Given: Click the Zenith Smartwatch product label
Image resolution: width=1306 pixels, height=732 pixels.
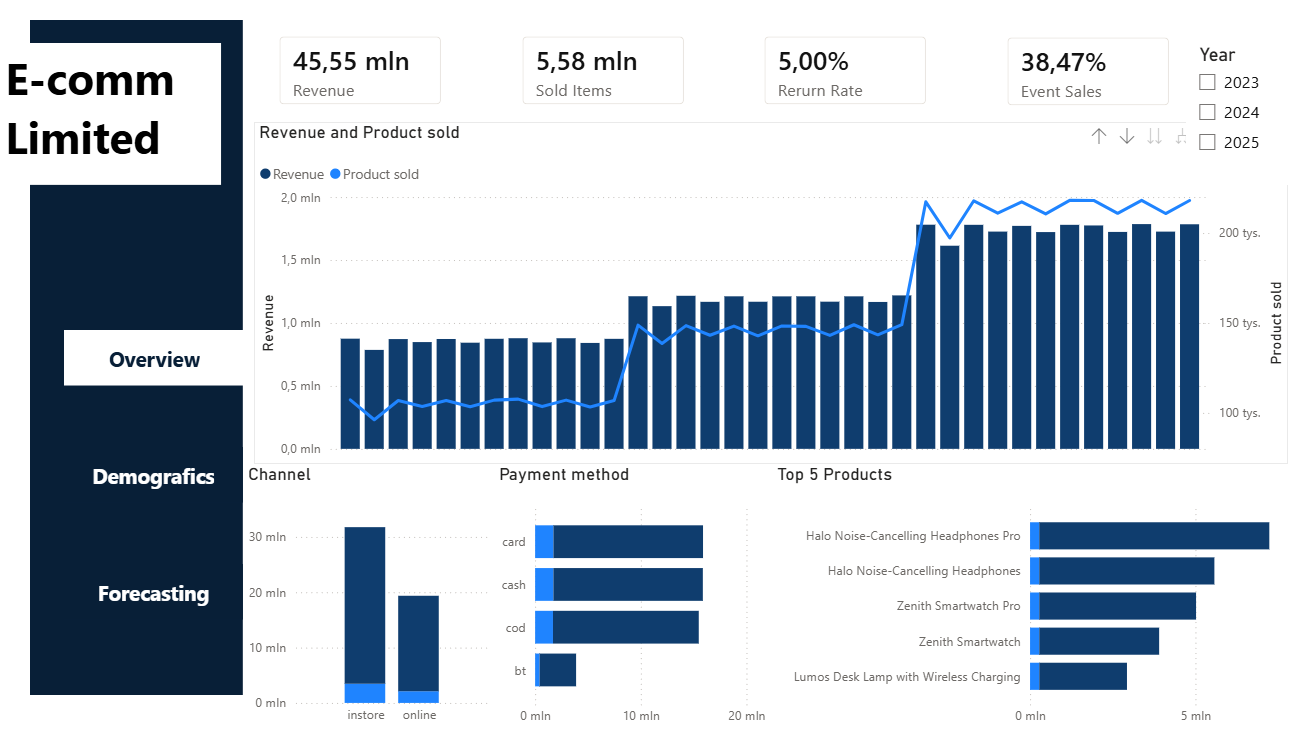Looking at the screenshot, I should [x=970, y=642].
